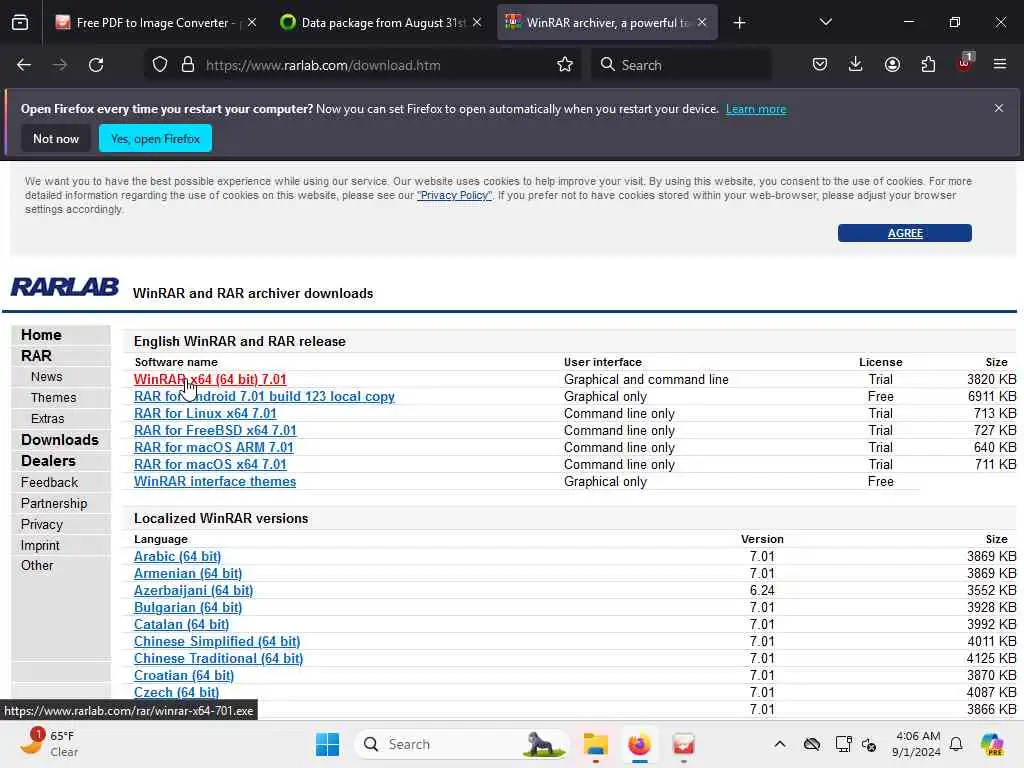The height and width of the screenshot is (768, 1024).
Task: Download RAR for FreeBSD x64 7.01
Action: pos(215,430)
